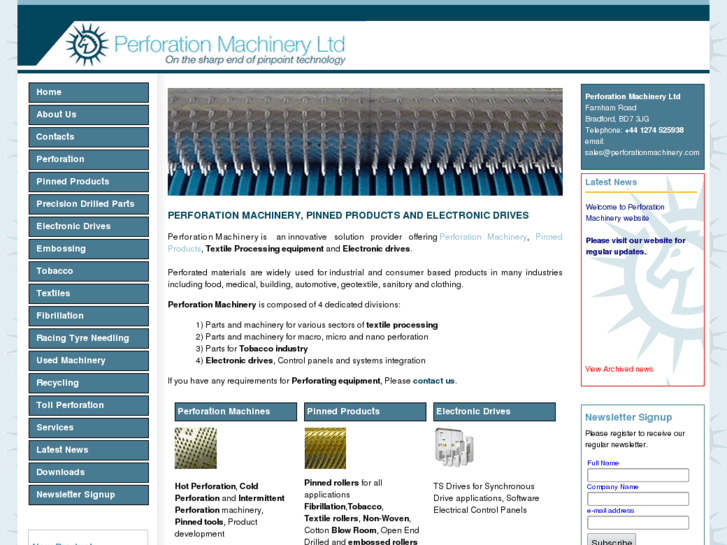Click the TS Drives description text
The height and width of the screenshot is (545, 727).
pyautogui.click(x=486, y=498)
